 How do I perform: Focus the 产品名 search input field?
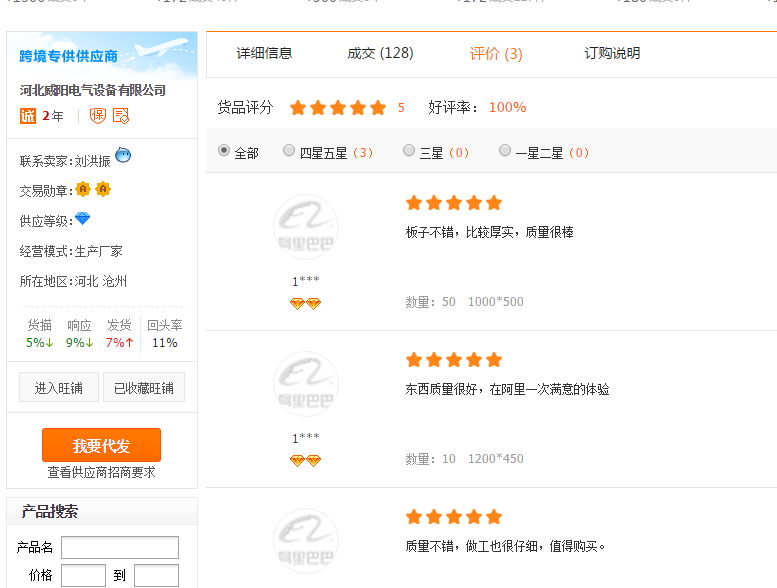120,547
